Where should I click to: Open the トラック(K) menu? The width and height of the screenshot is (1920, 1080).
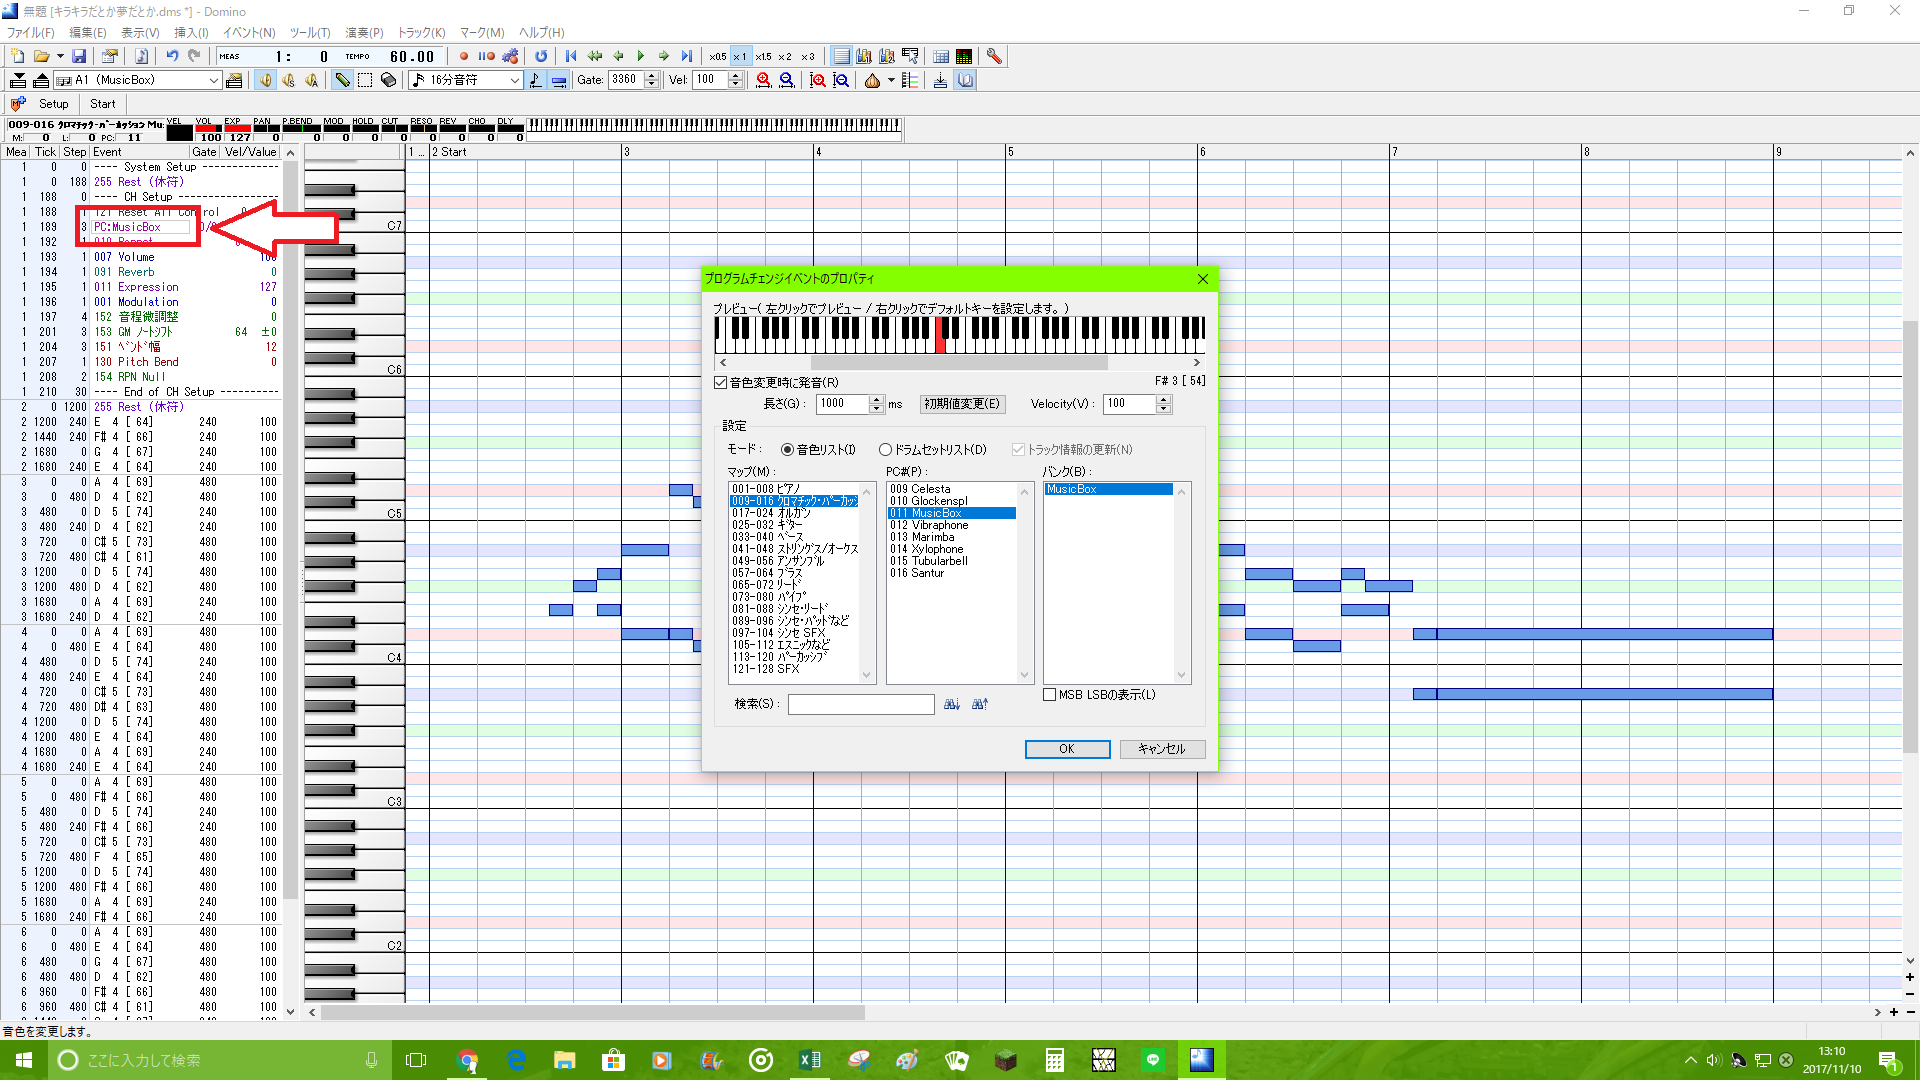(422, 32)
